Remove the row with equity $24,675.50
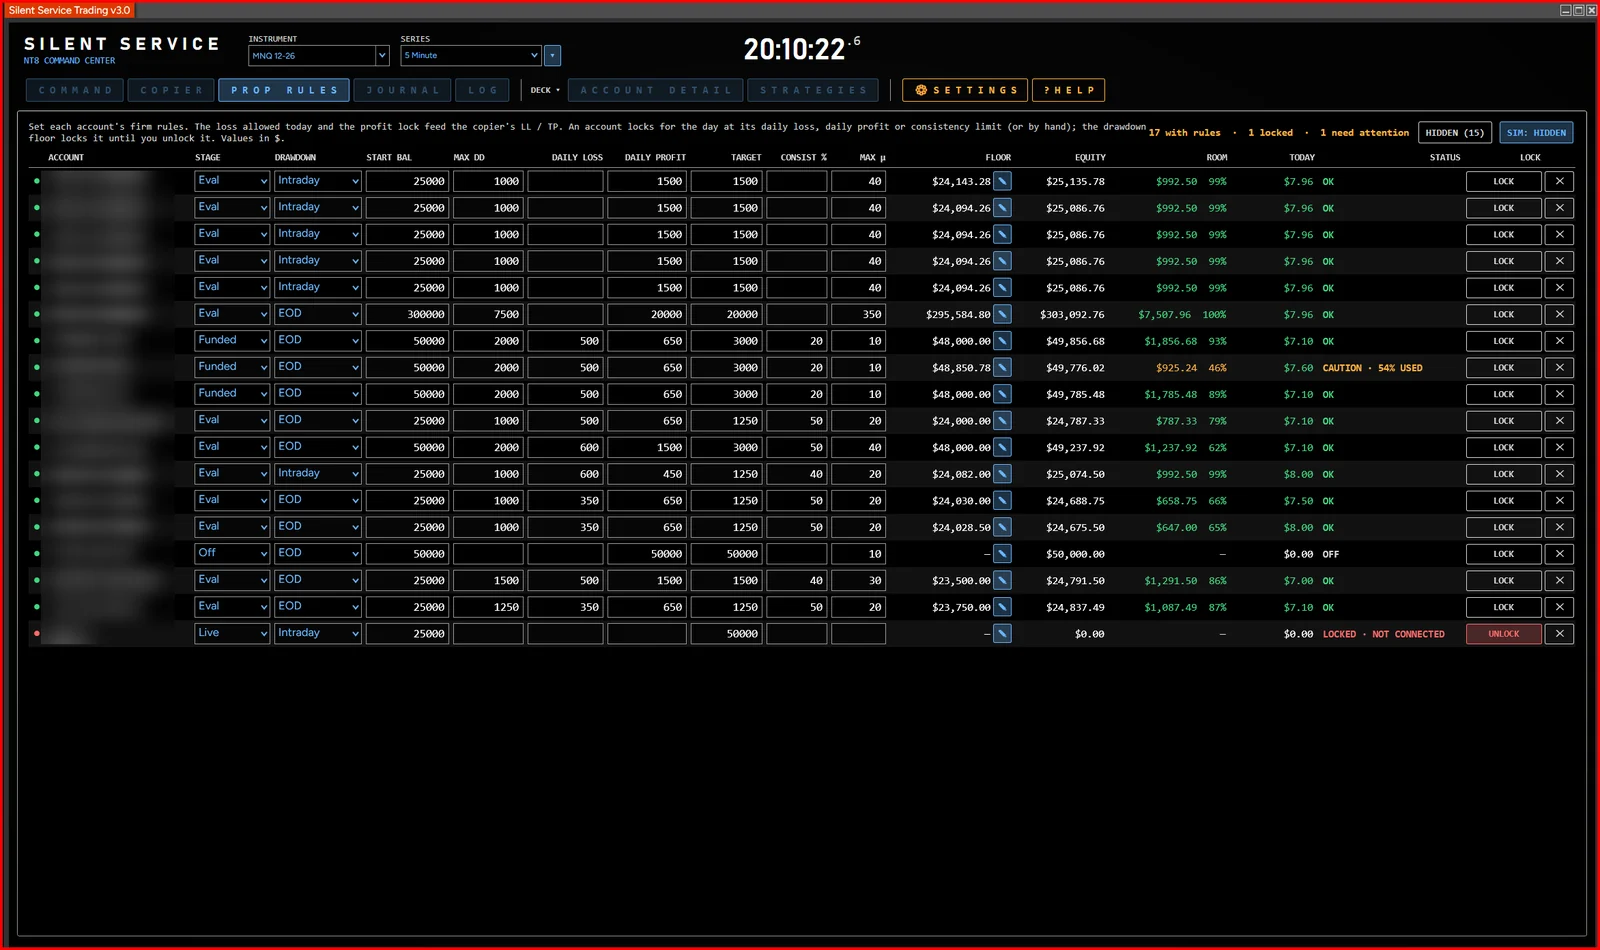This screenshot has height=950, width=1600. click(x=1559, y=527)
